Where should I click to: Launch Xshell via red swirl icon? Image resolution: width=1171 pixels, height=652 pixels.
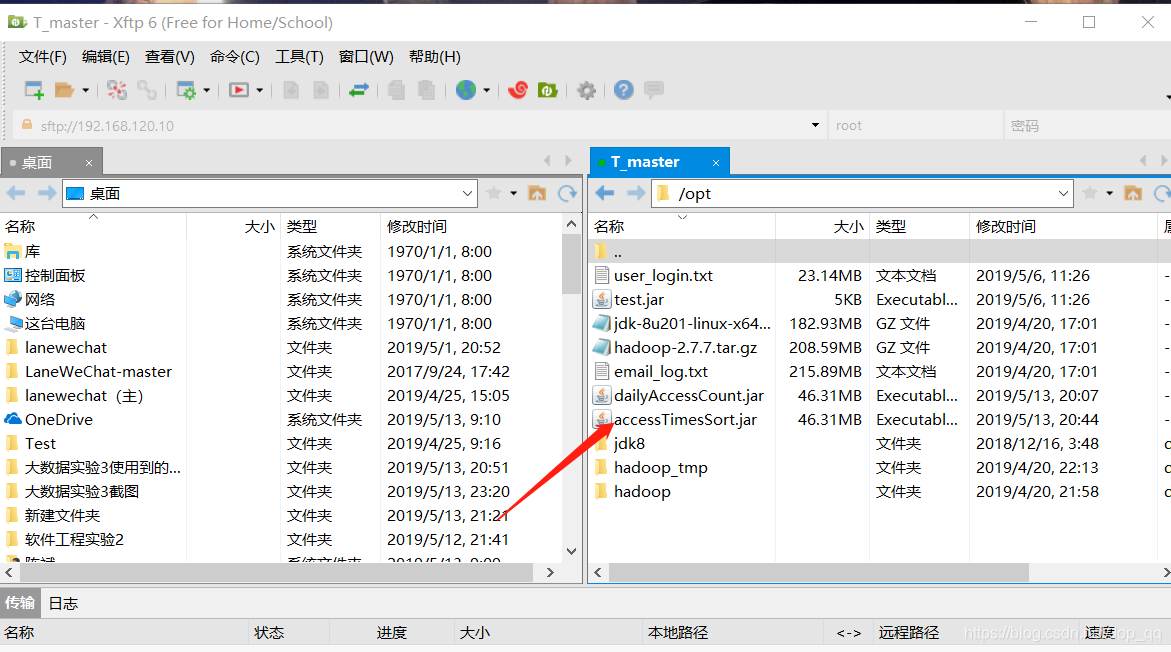pos(518,90)
